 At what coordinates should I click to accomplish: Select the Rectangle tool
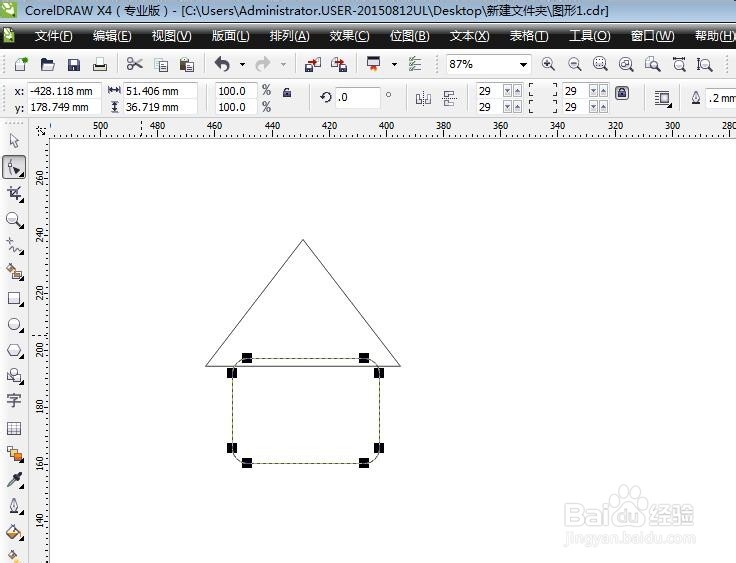click(x=15, y=299)
